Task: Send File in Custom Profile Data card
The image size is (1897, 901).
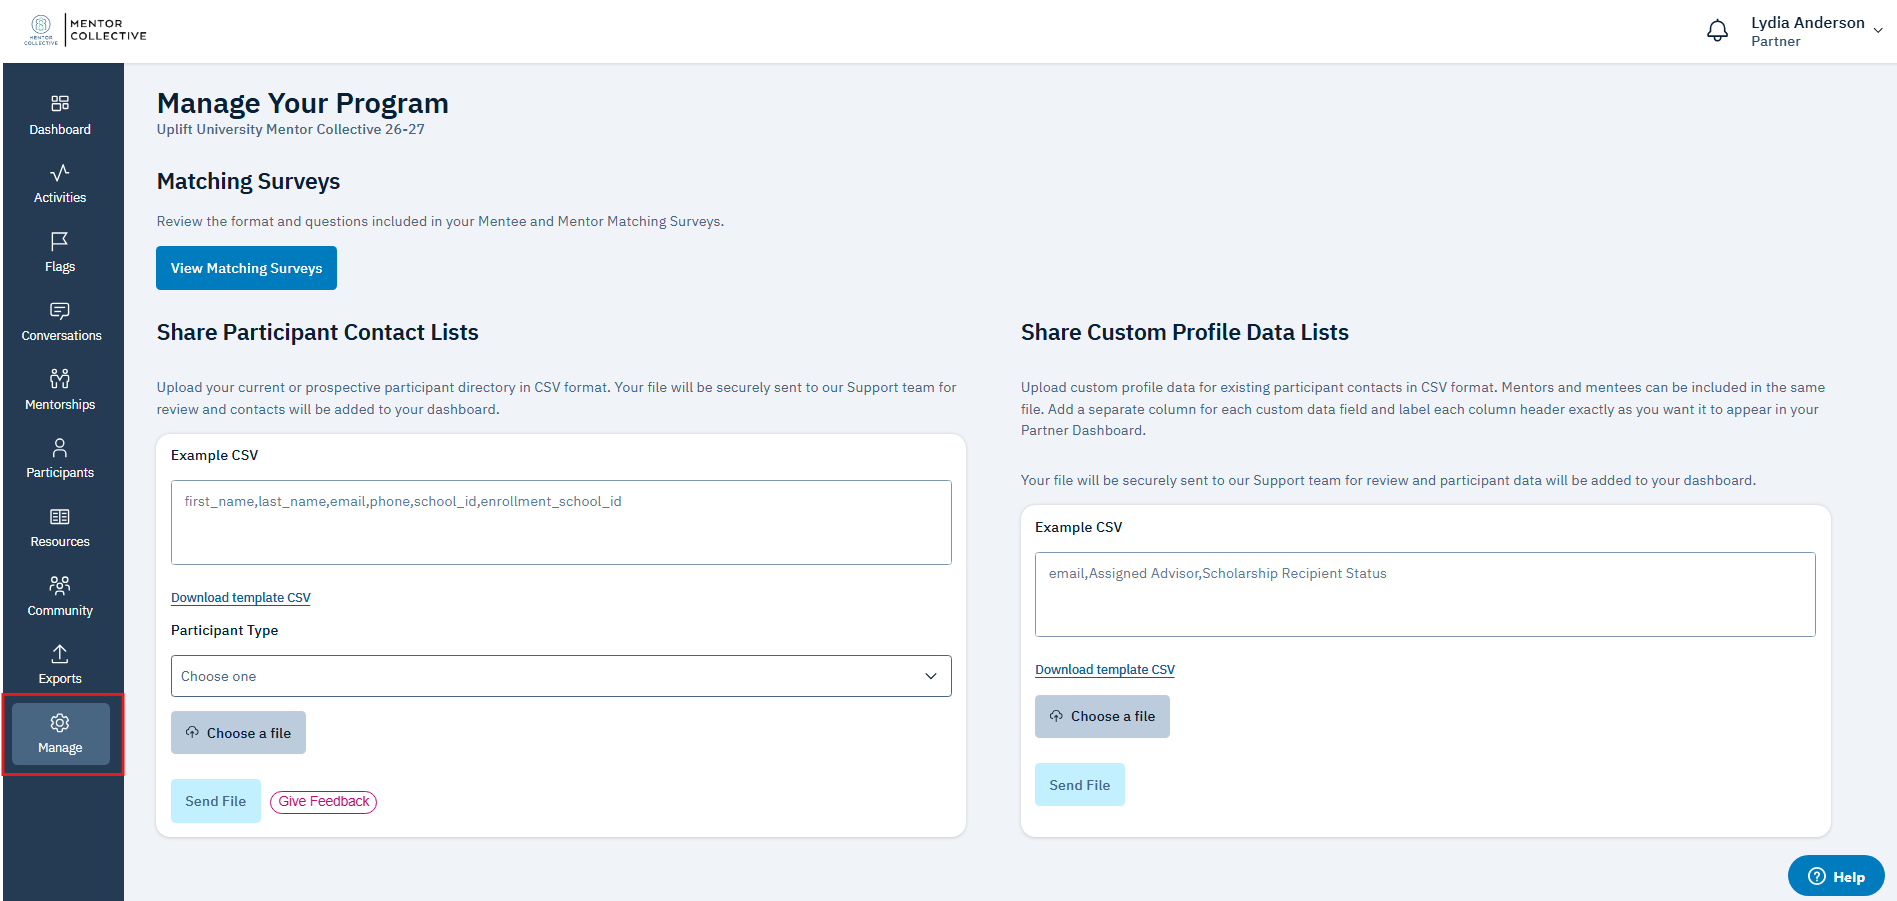Action: [x=1080, y=785]
